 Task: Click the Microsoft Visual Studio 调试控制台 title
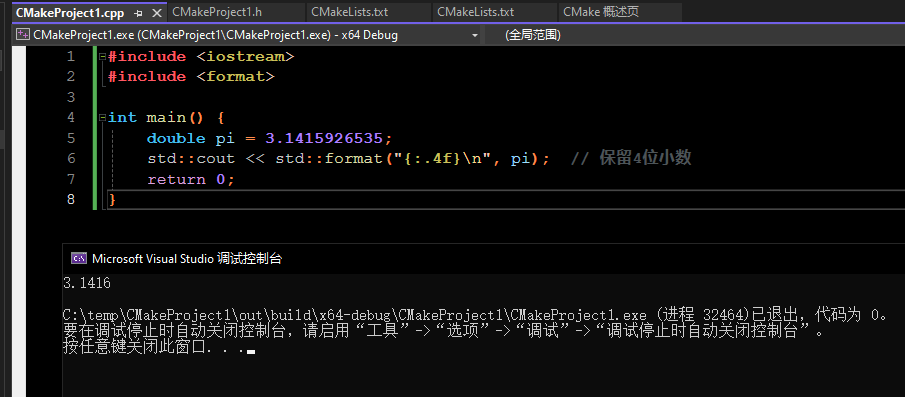tap(187, 258)
